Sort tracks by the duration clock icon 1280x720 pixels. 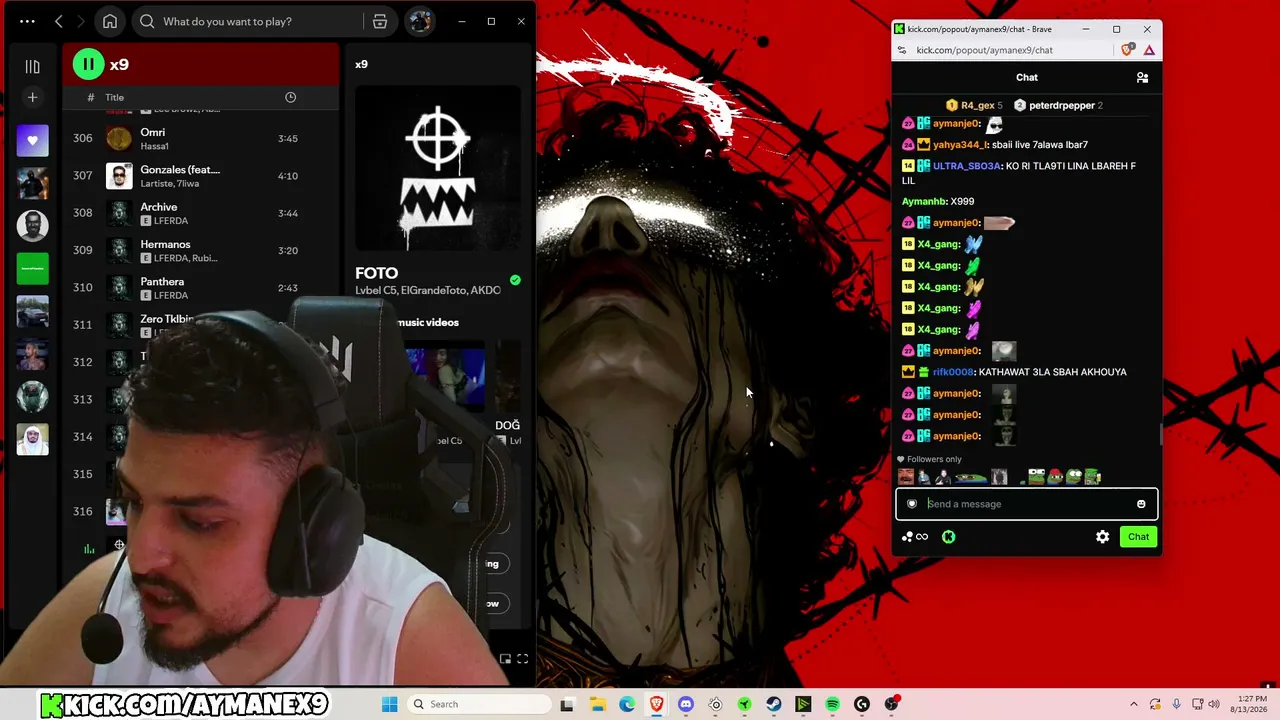(290, 97)
